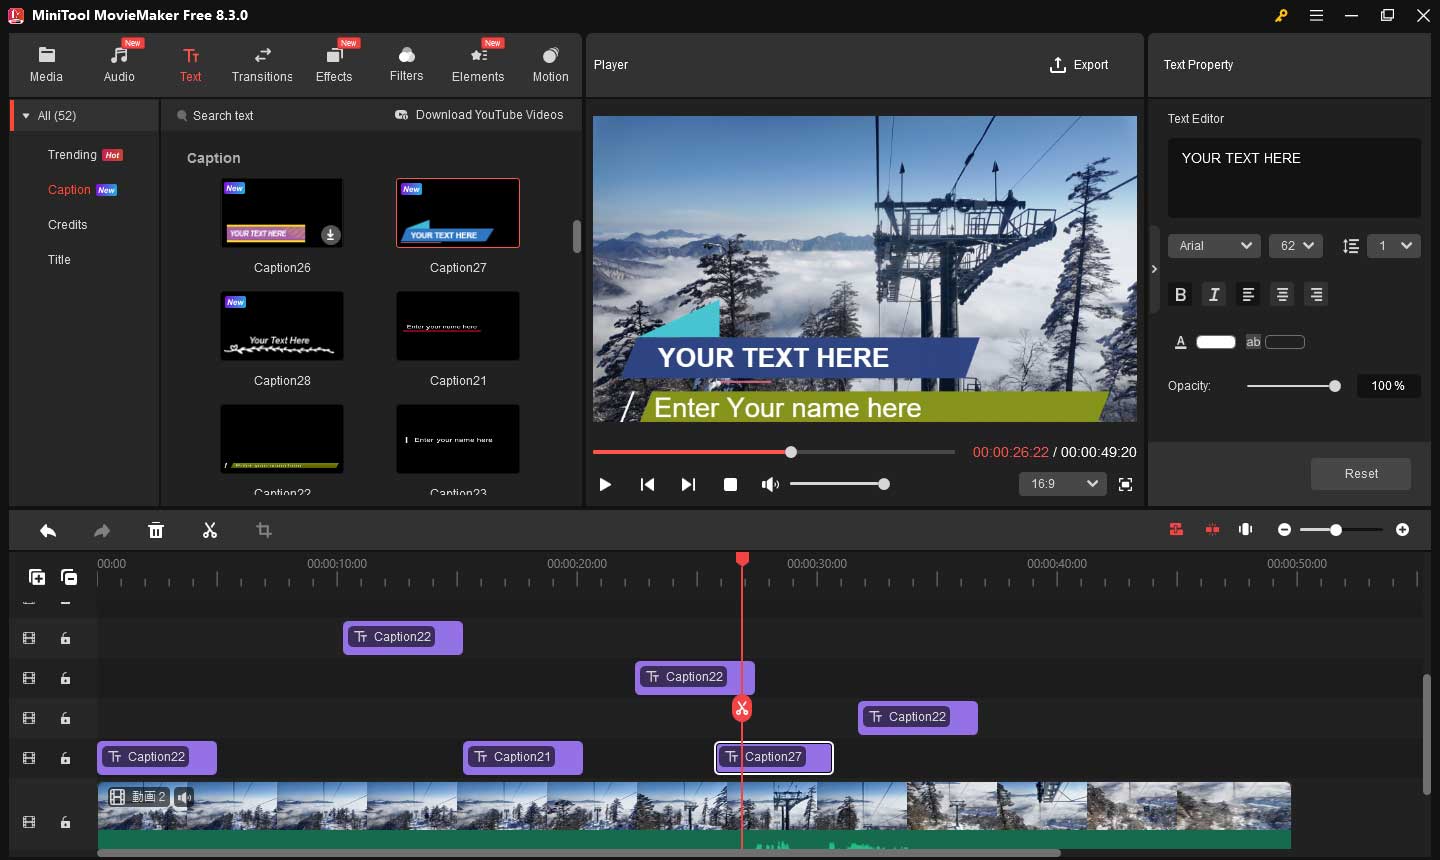Click the Export button
Screen dimensions: 1440x860
[1079, 65]
